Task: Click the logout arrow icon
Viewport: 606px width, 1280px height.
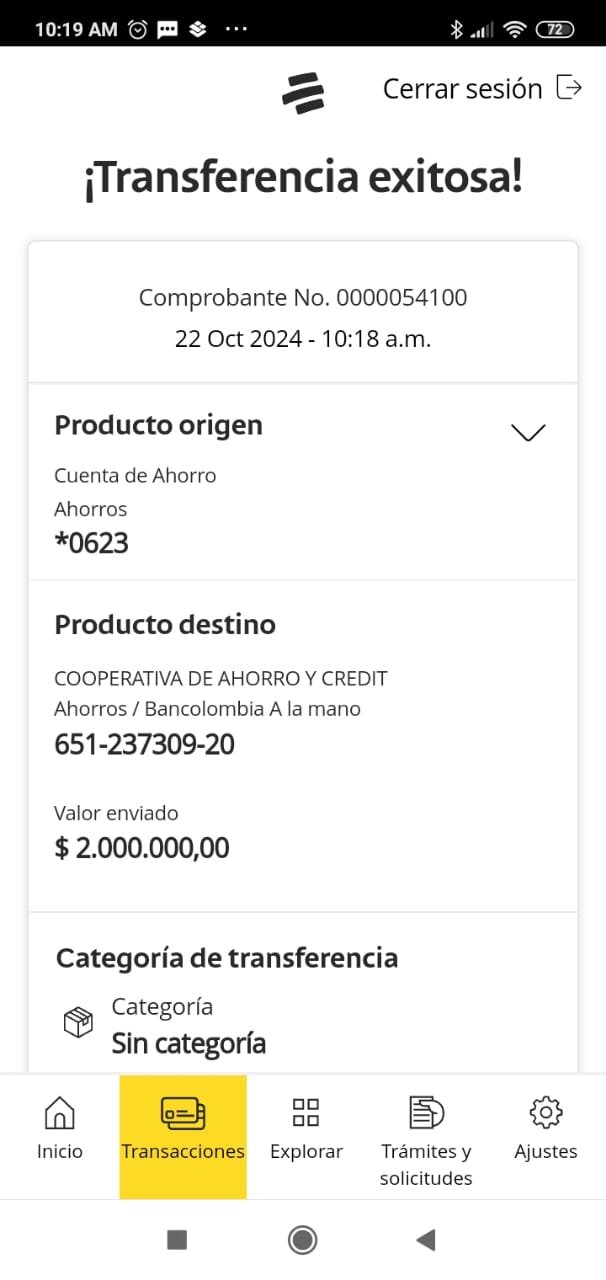Action: (569, 88)
